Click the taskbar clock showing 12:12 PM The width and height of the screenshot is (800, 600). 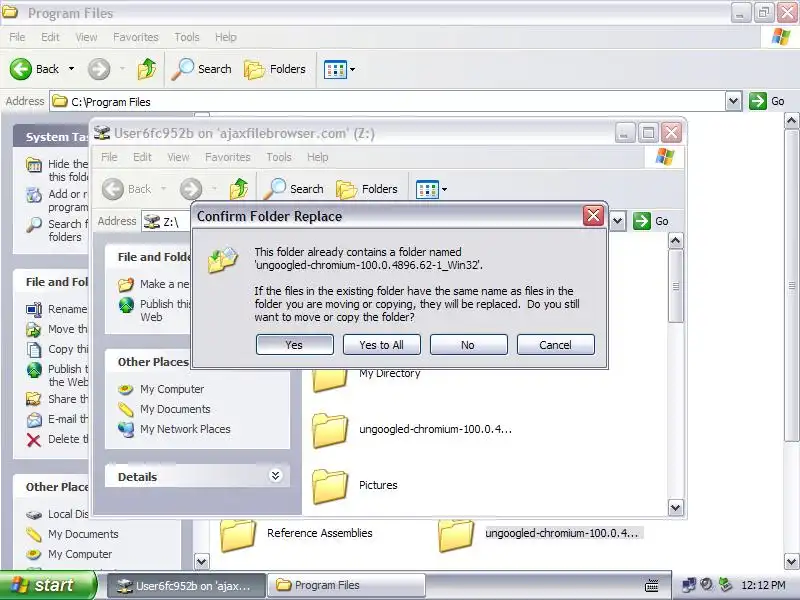pyautogui.click(x=763, y=585)
